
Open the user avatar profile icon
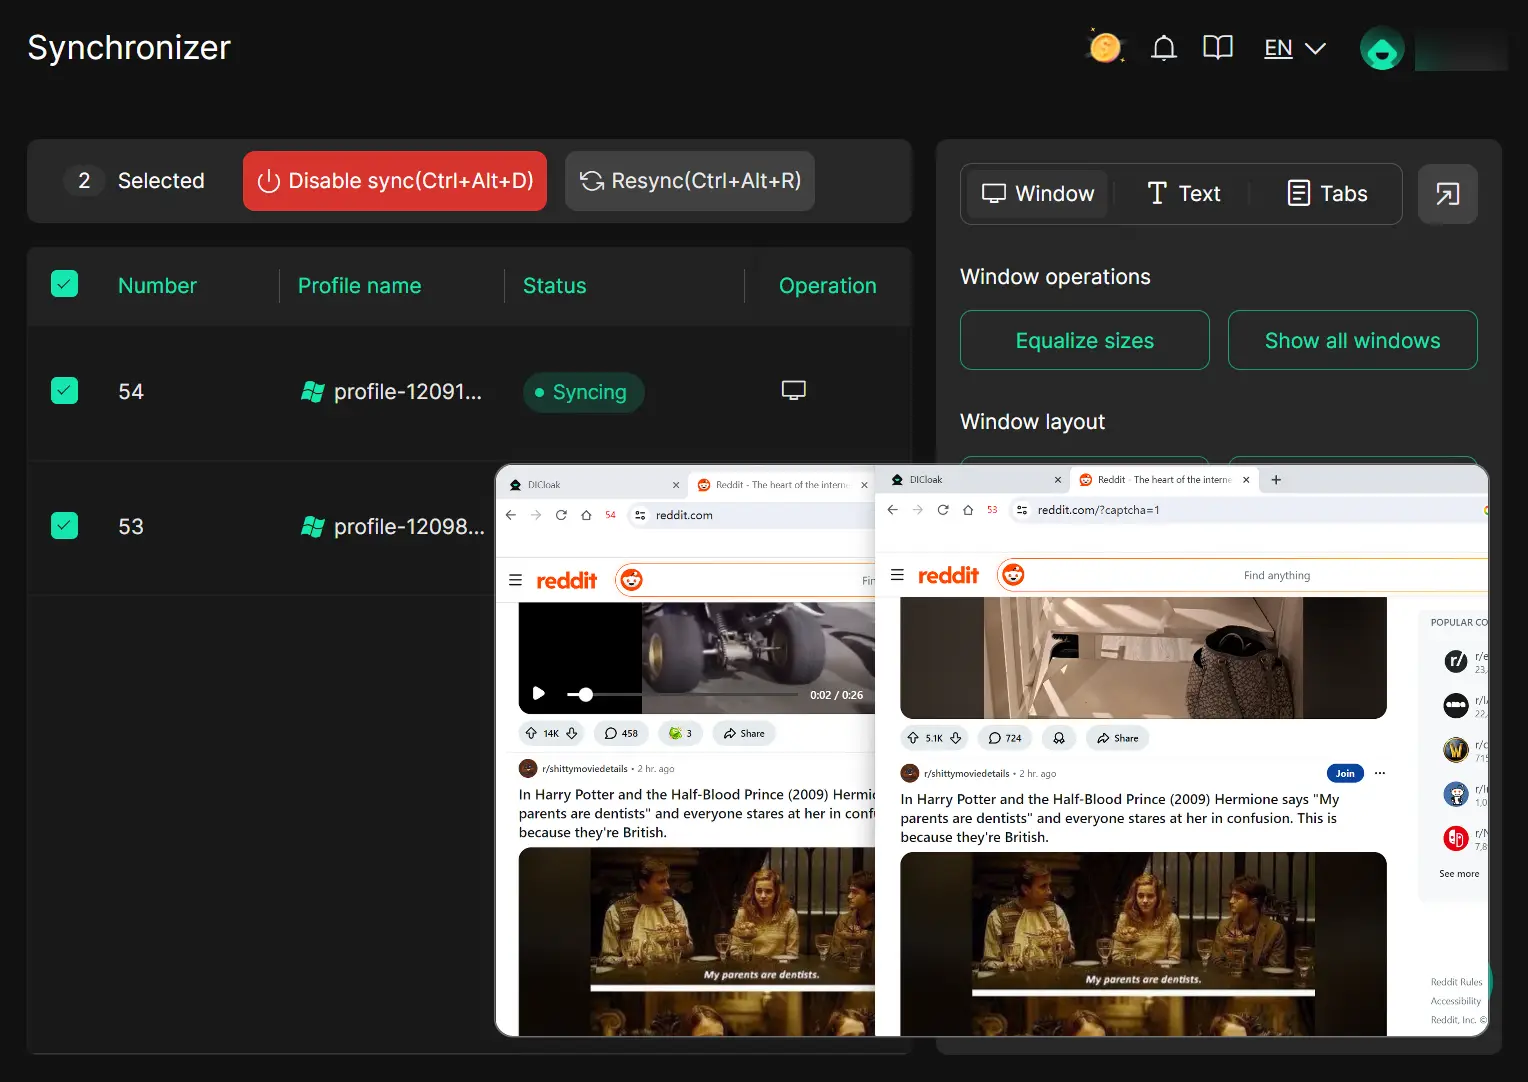pyautogui.click(x=1382, y=49)
